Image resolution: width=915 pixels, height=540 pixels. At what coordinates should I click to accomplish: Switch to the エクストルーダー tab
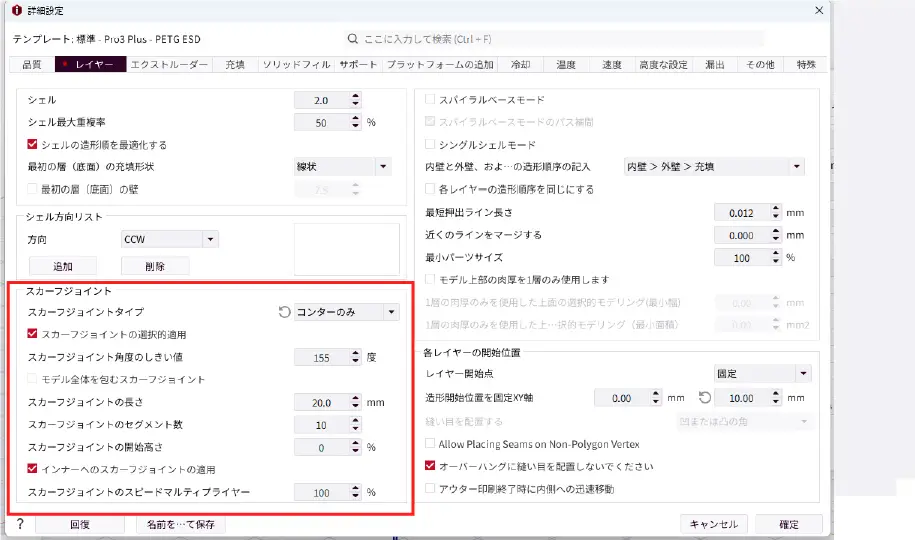tap(170, 65)
